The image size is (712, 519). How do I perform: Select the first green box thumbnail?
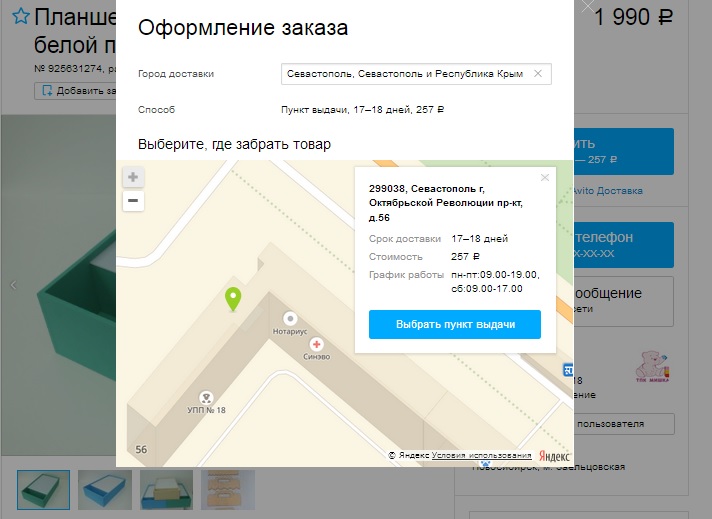(x=43, y=489)
